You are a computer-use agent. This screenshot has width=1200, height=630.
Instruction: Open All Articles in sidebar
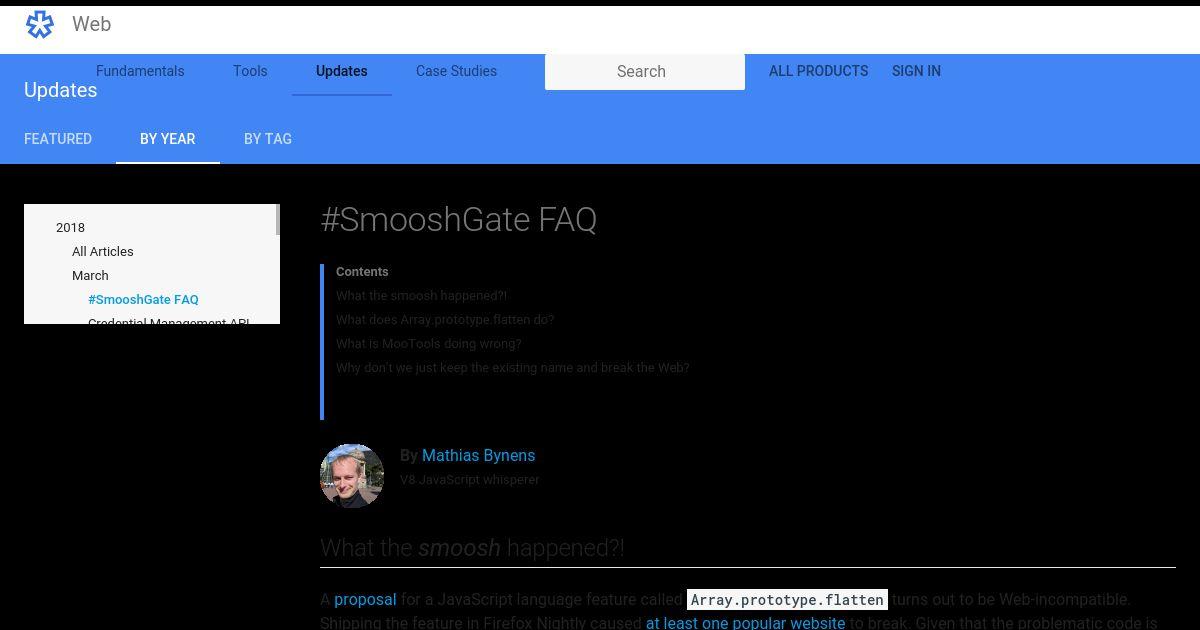(x=102, y=251)
